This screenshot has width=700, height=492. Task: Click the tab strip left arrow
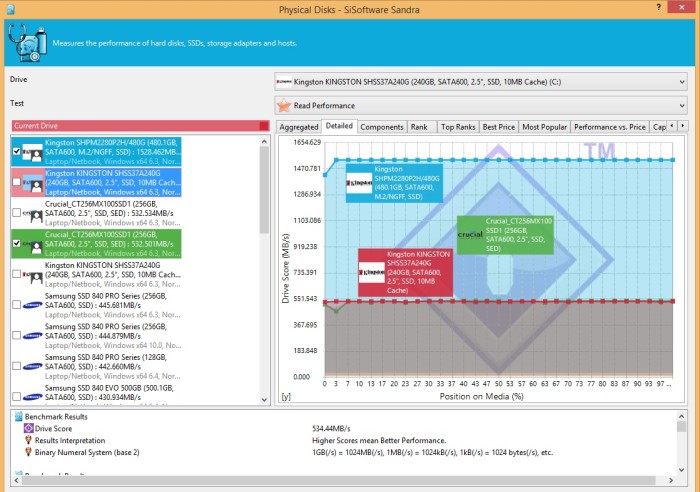pyautogui.click(x=671, y=126)
